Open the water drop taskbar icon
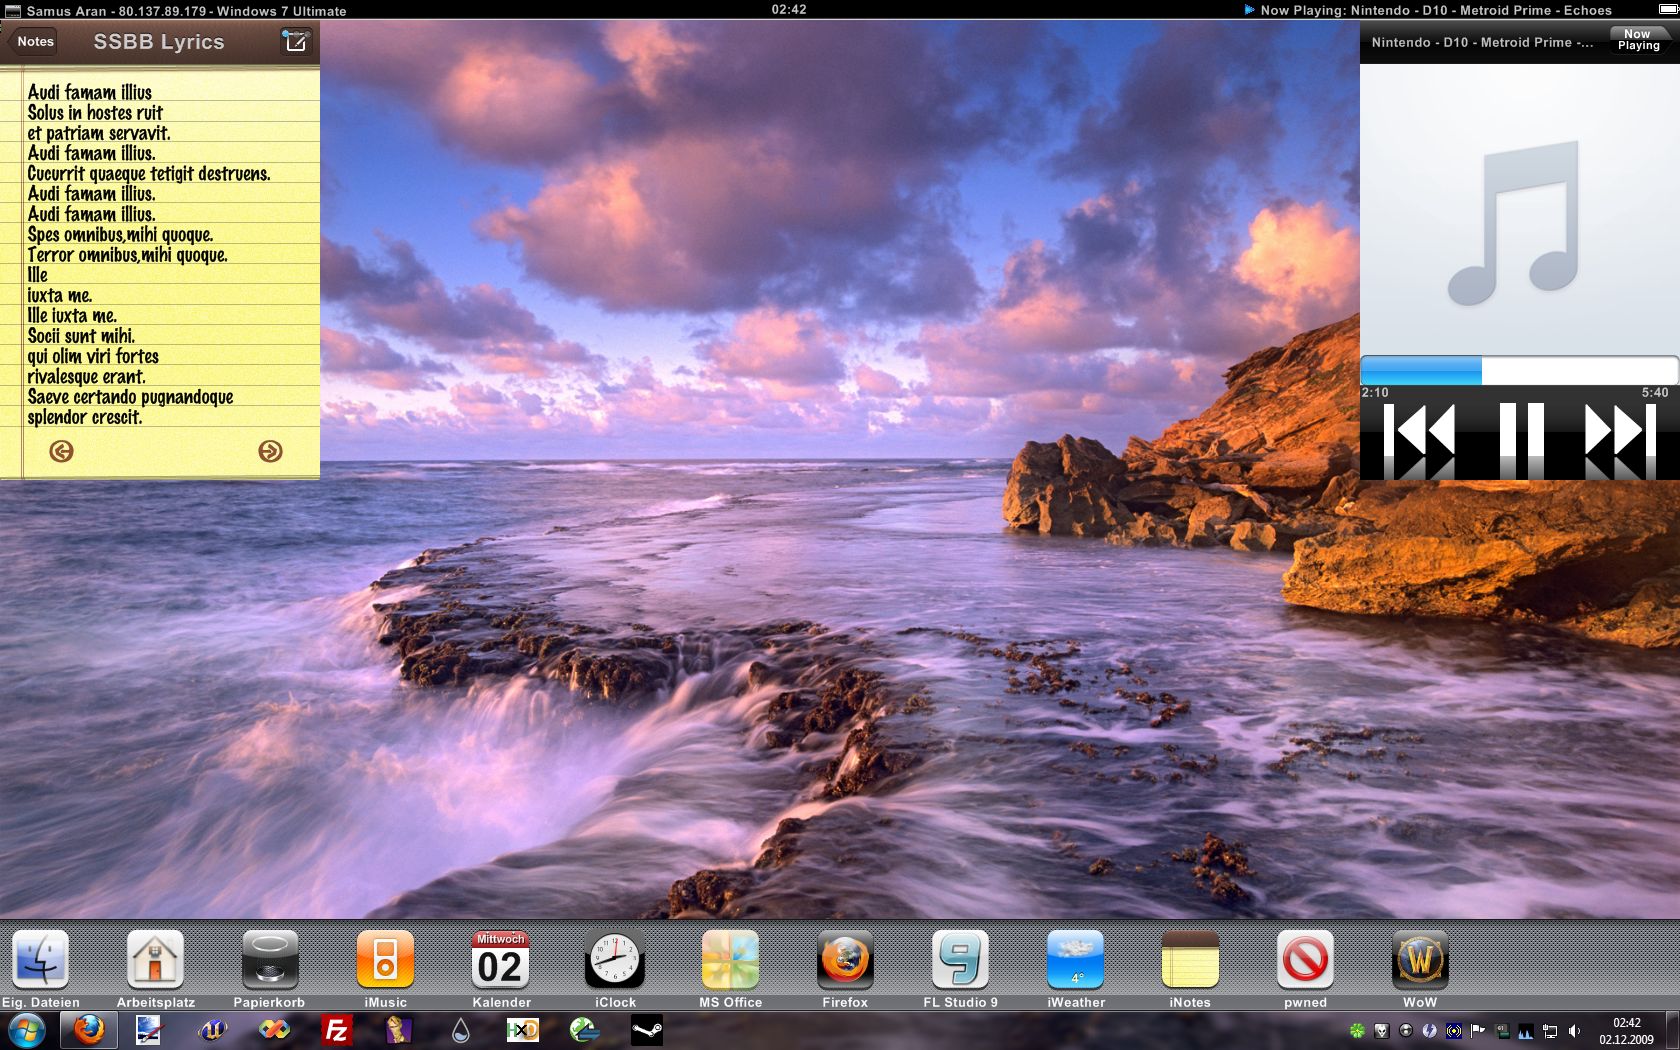This screenshot has height=1050, width=1680. pyautogui.click(x=461, y=1030)
